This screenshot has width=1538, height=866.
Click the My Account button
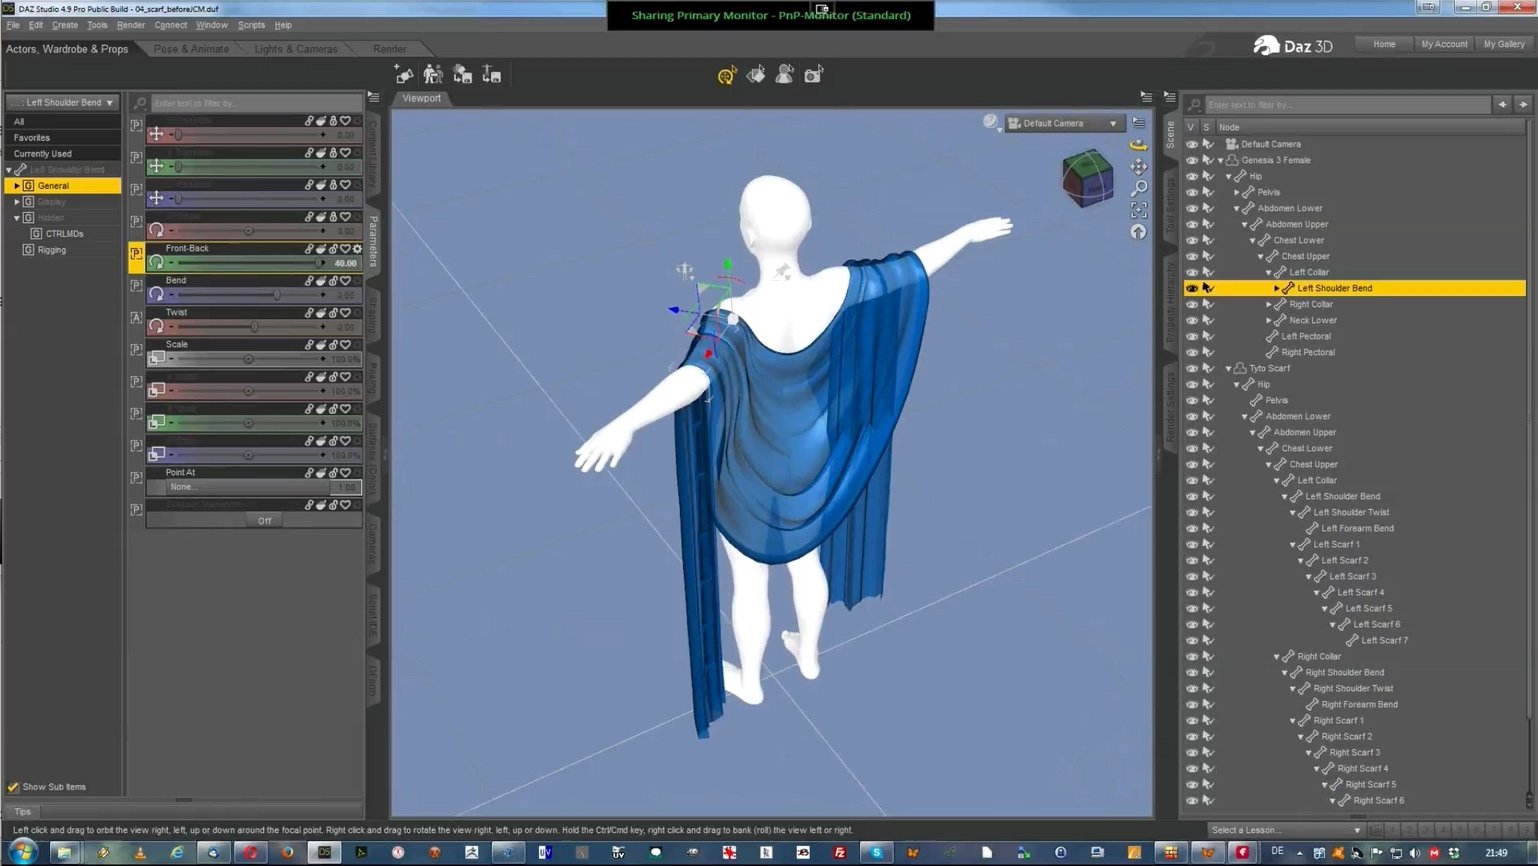point(1444,44)
